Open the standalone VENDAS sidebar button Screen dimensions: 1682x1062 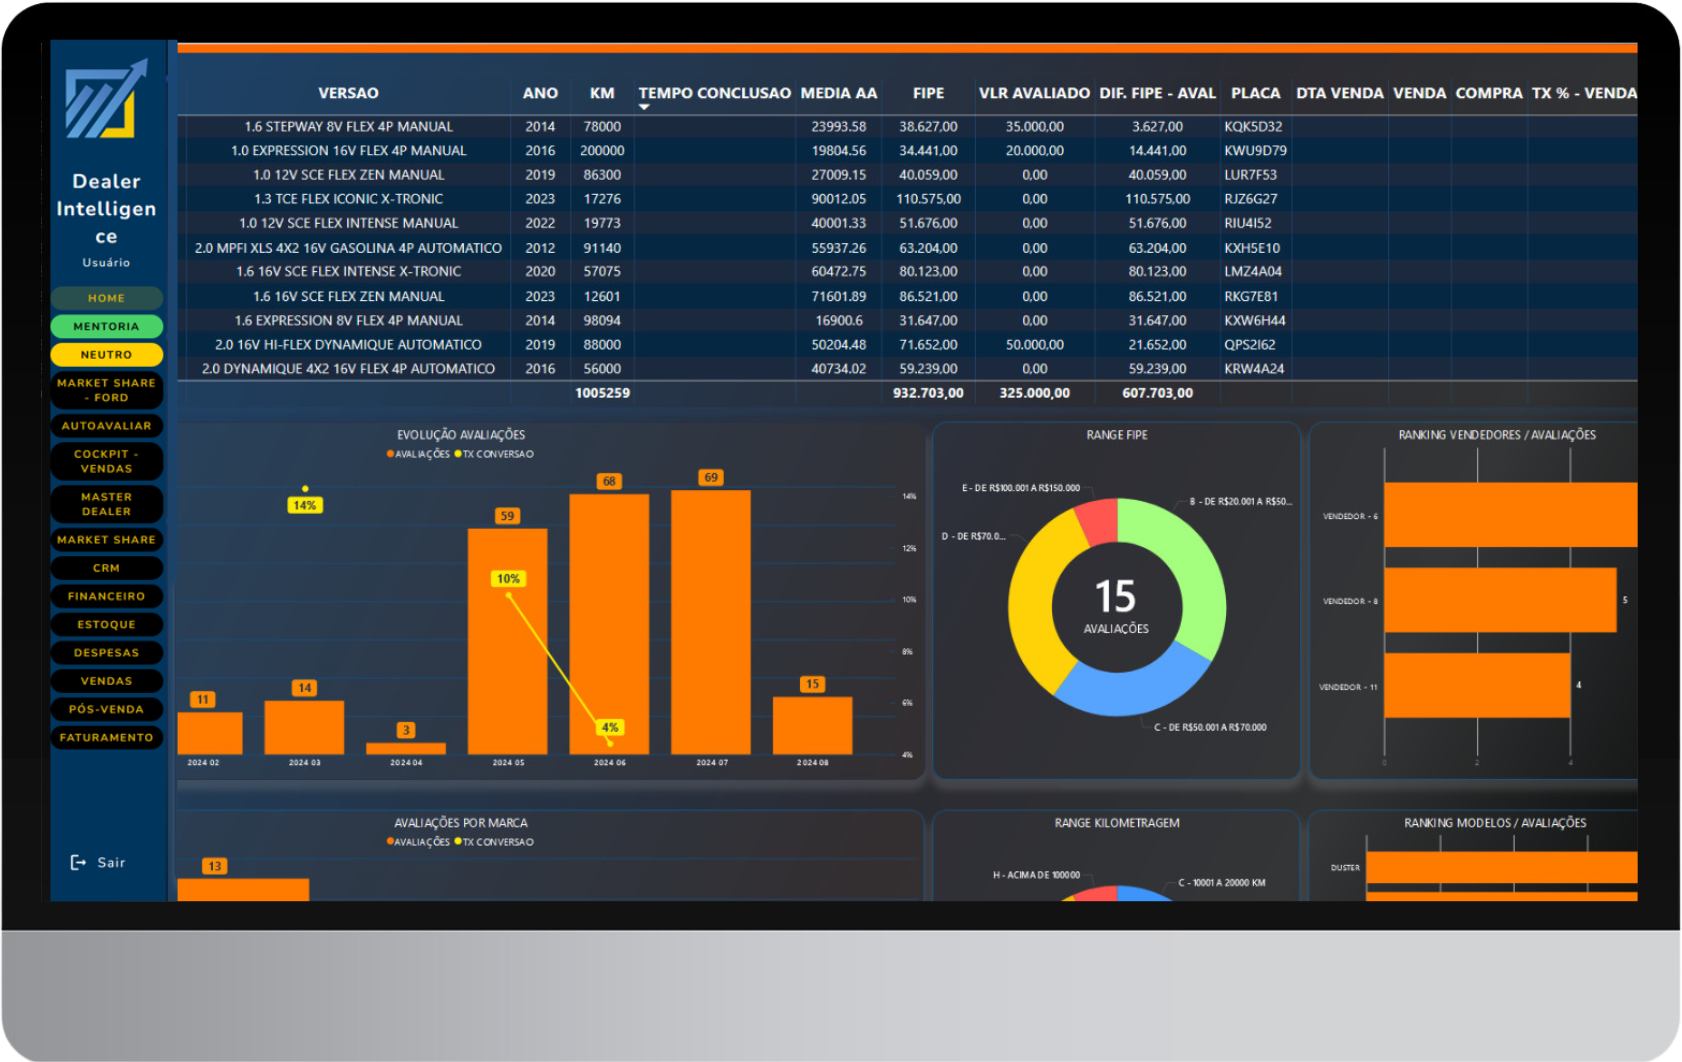click(106, 681)
